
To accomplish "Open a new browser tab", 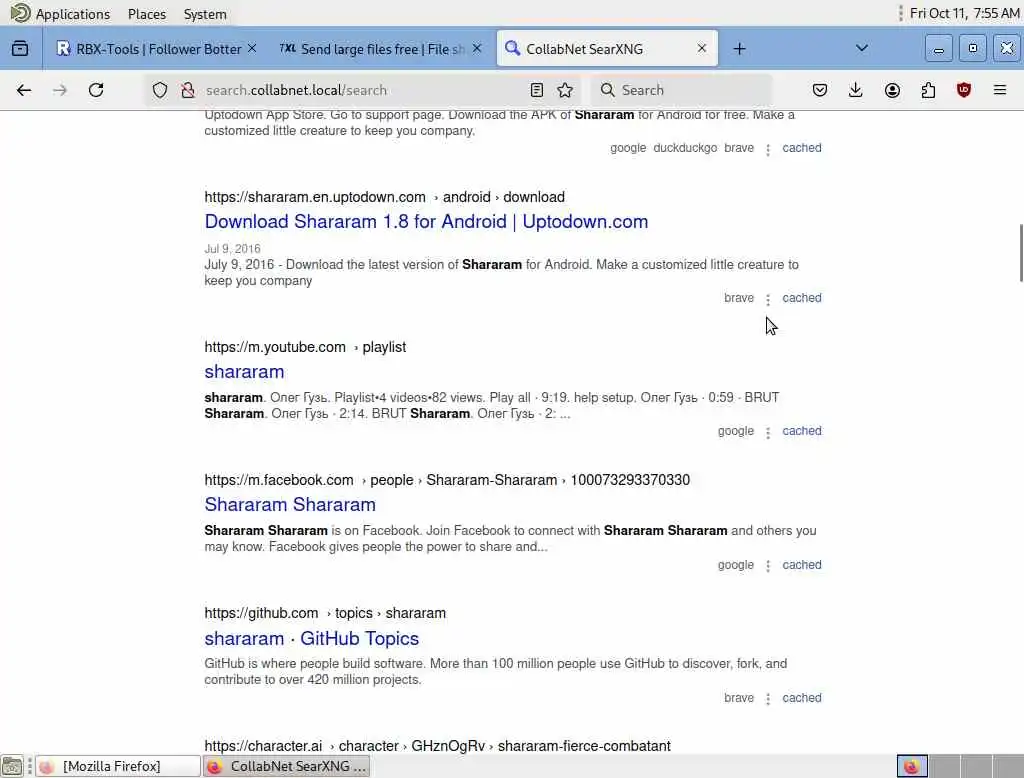I will click(x=739, y=49).
